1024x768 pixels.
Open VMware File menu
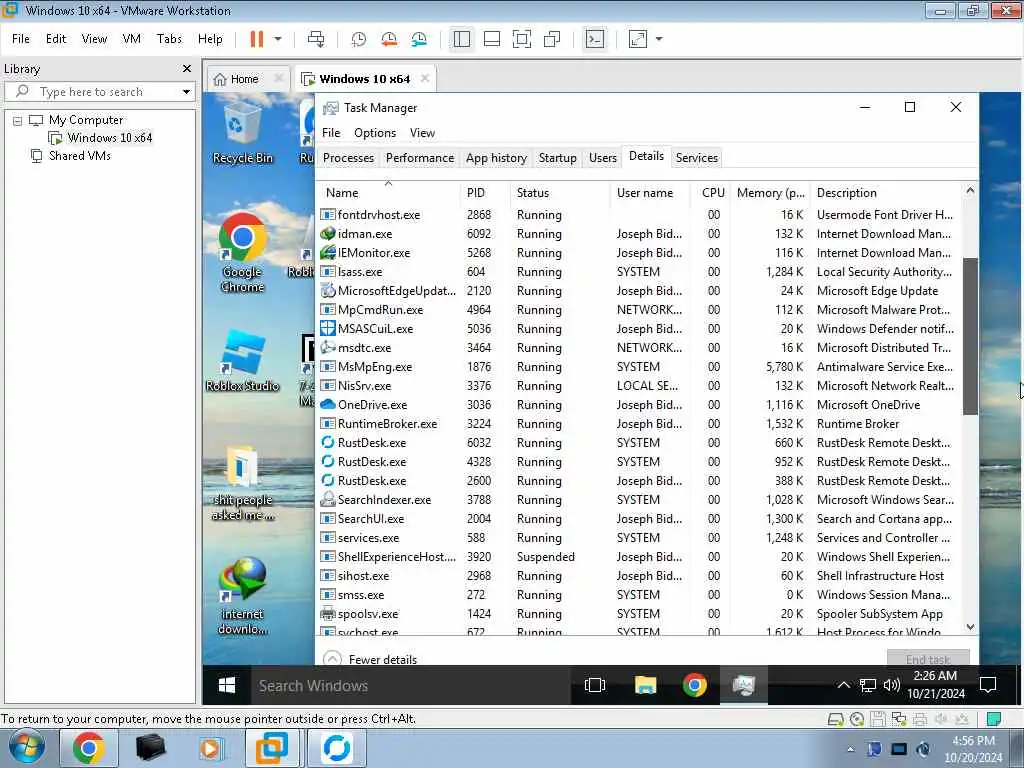pyautogui.click(x=21, y=39)
